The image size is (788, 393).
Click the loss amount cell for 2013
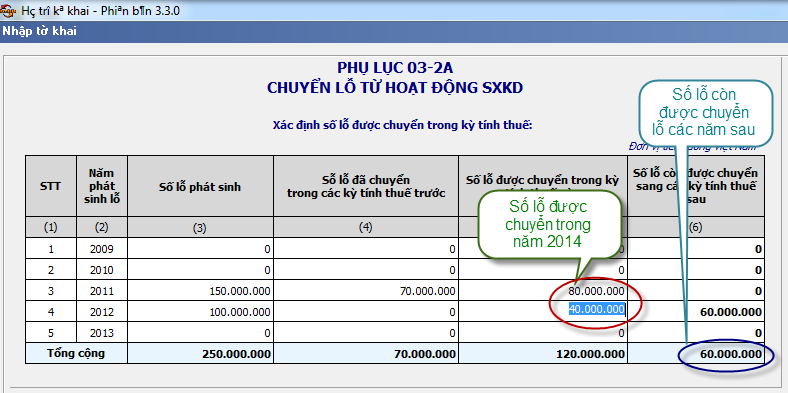tap(201, 333)
